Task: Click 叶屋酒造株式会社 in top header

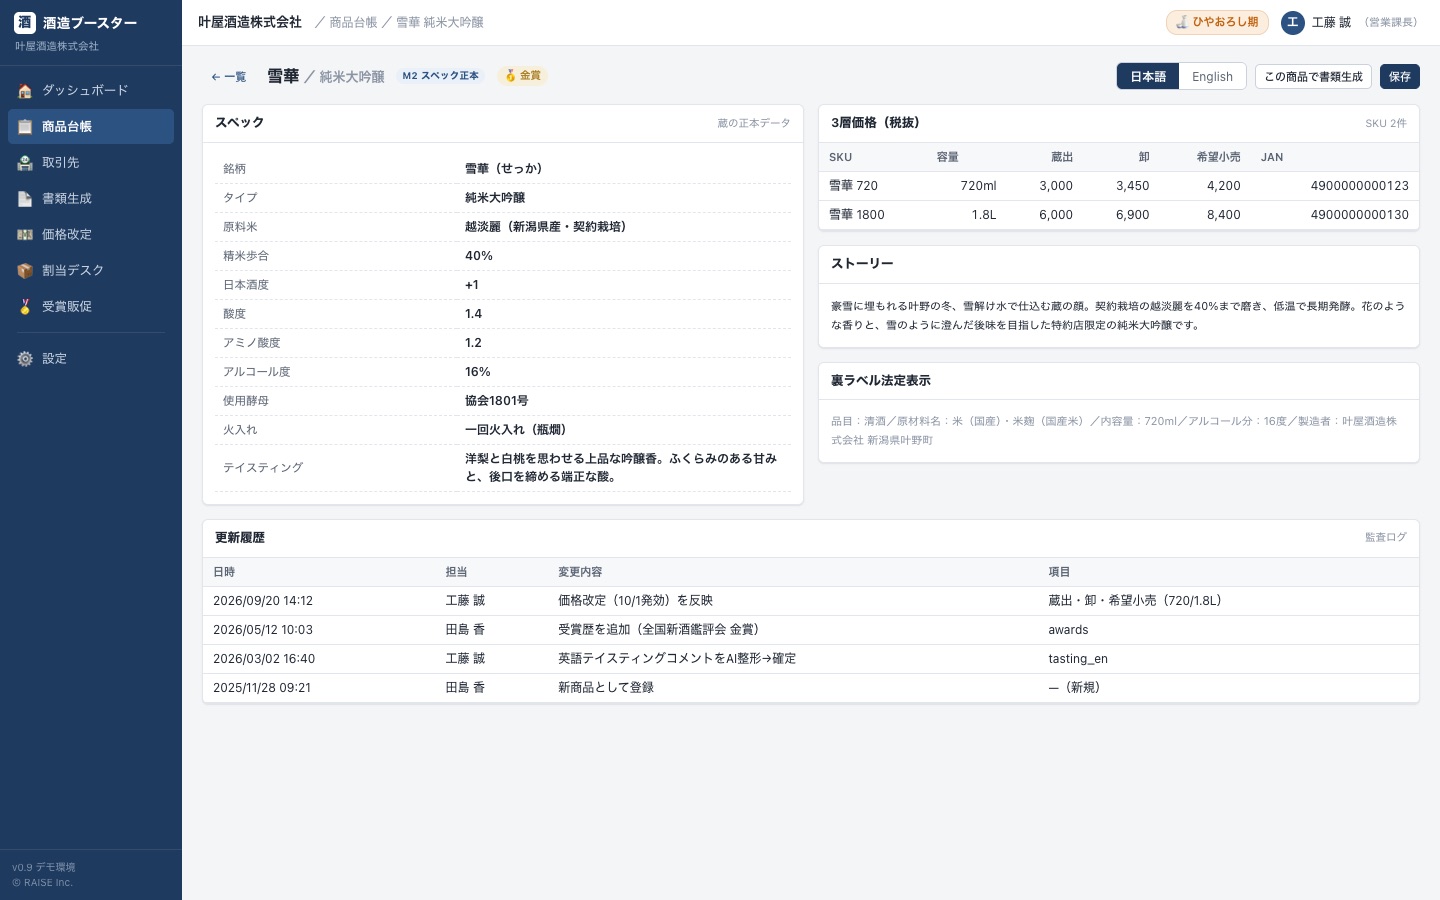Action: pyautogui.click(x=250, y=22)
